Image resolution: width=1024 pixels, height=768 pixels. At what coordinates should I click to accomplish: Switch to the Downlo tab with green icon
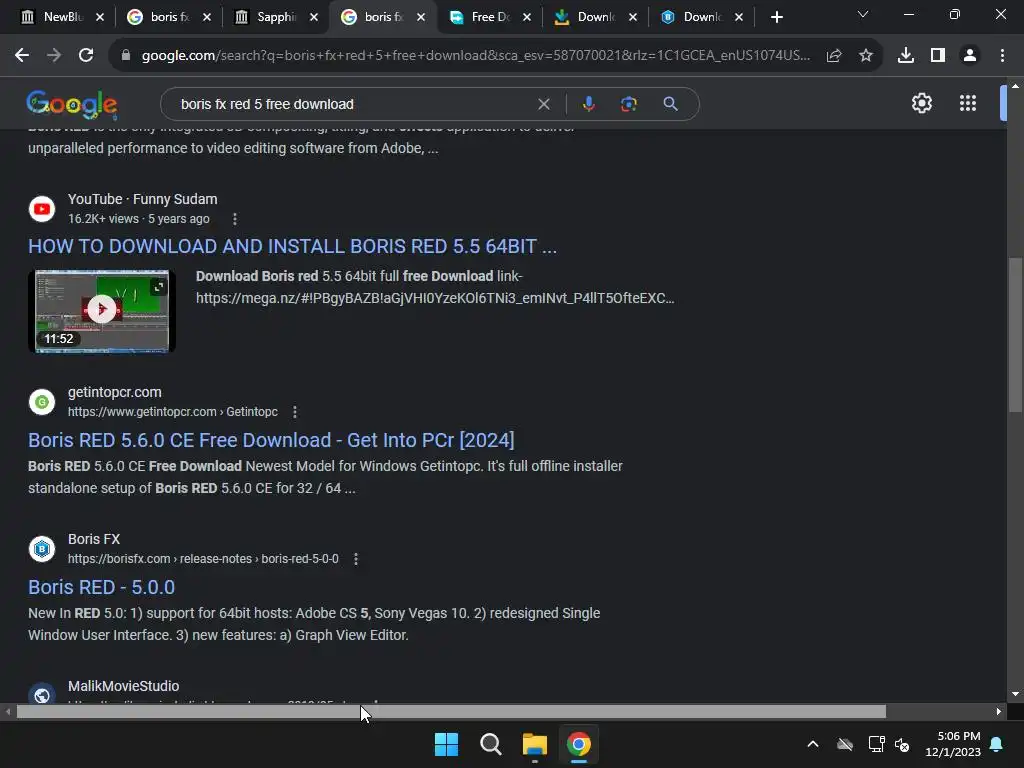click(596, 17)
